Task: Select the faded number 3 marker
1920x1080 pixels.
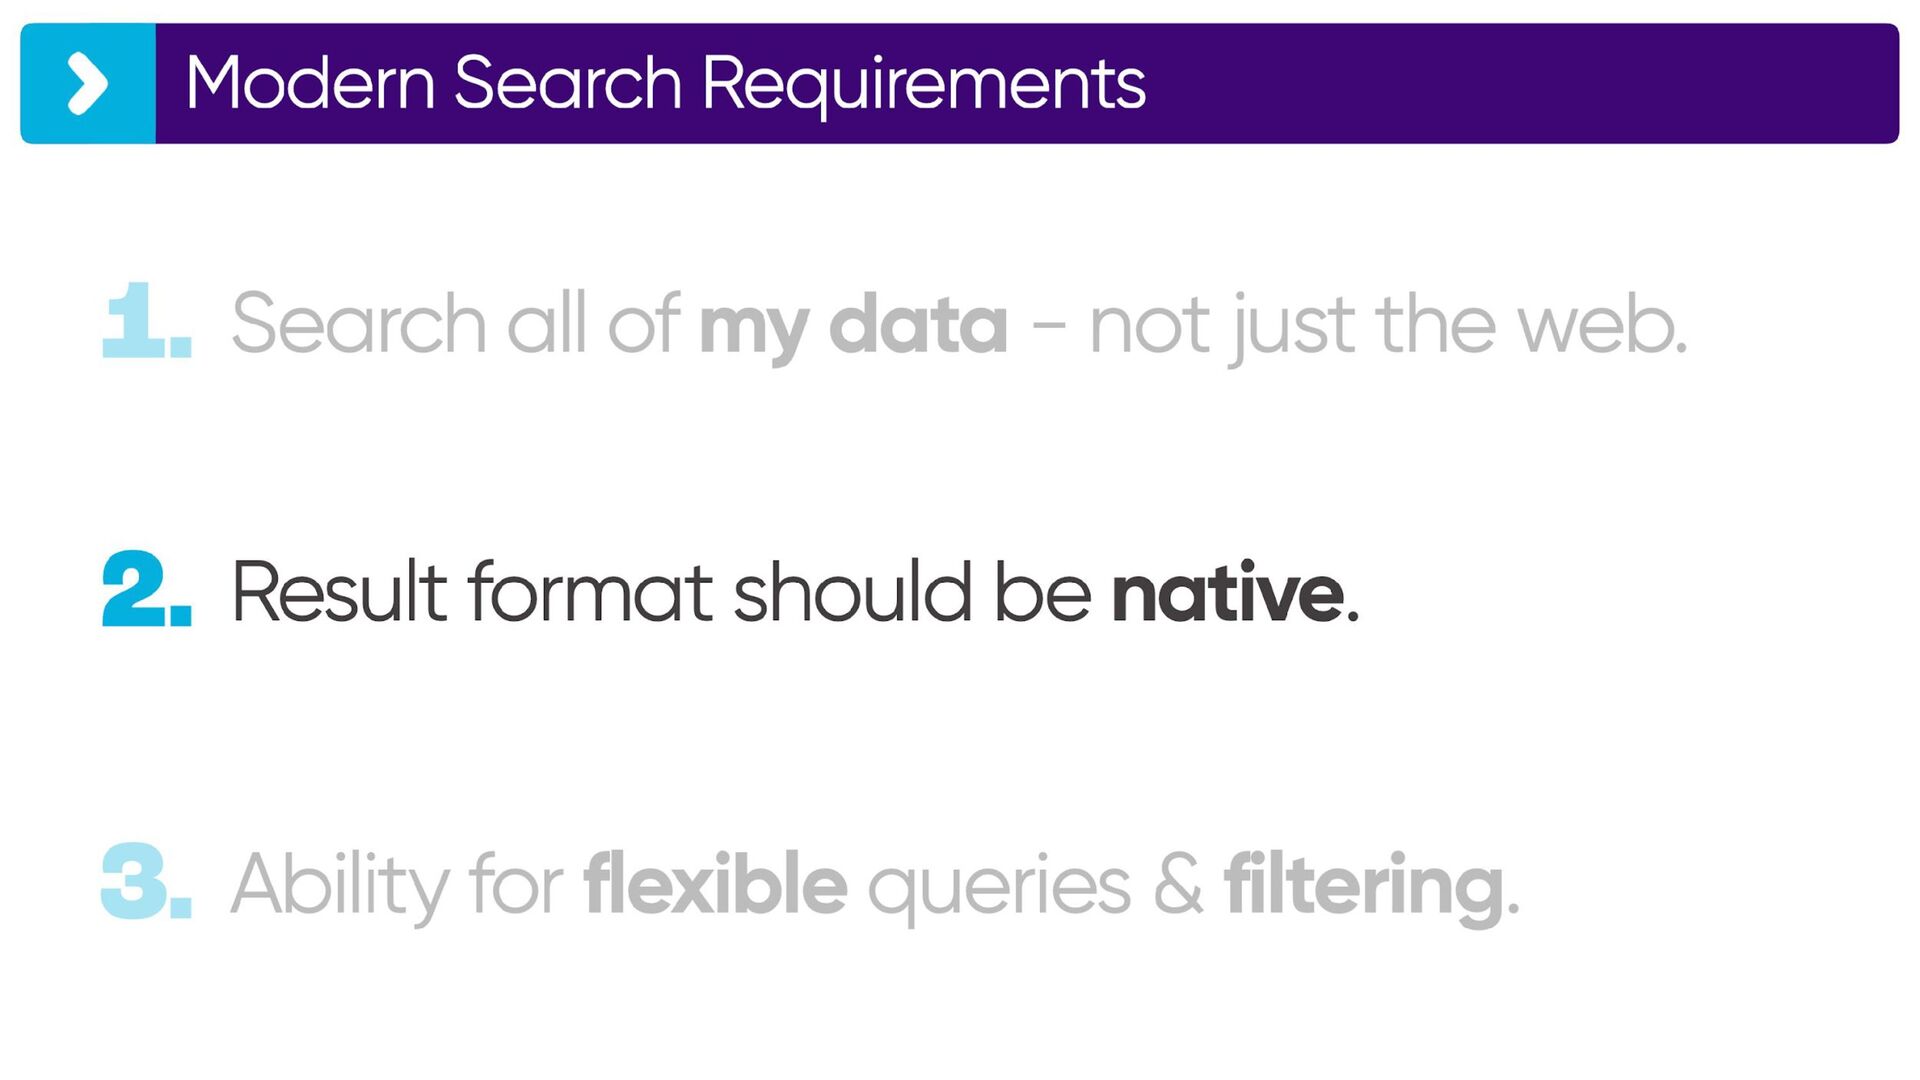Action: [147, 881]
